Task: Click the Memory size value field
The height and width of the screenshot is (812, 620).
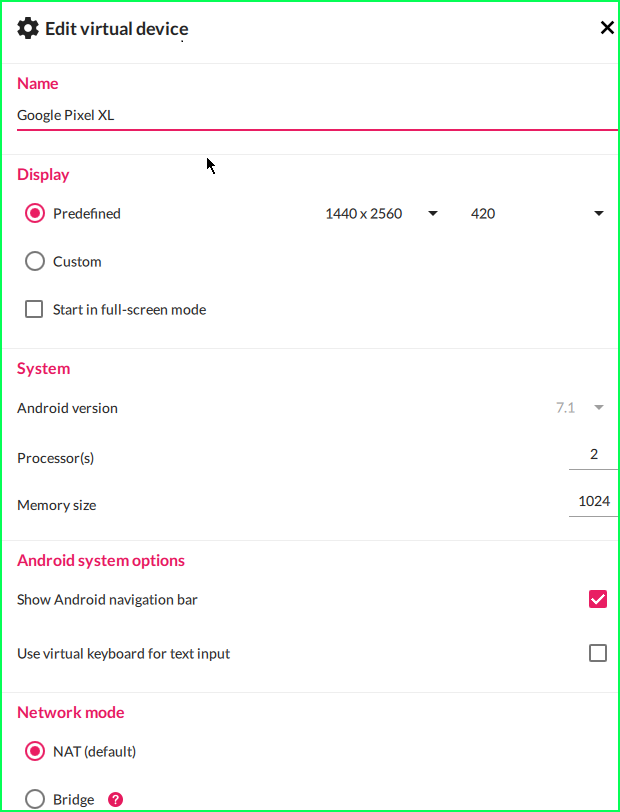Action: click(x=593, y=501)
